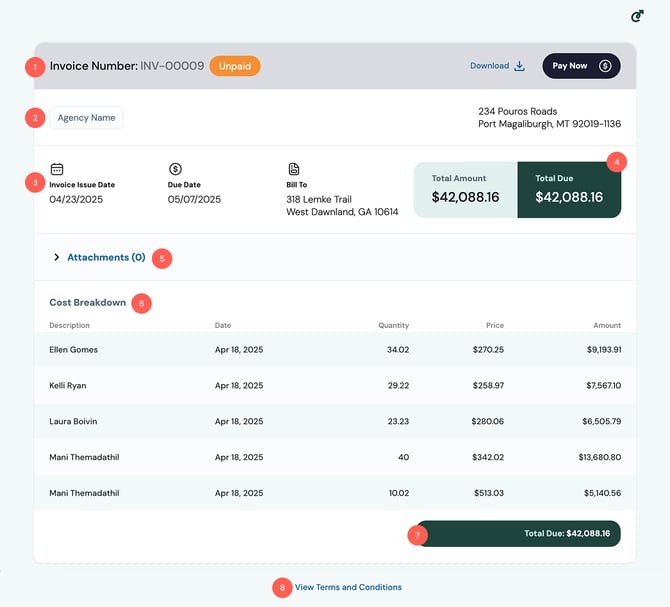Click the Quantity column header
670x607 pixels.
click(394, 325)
